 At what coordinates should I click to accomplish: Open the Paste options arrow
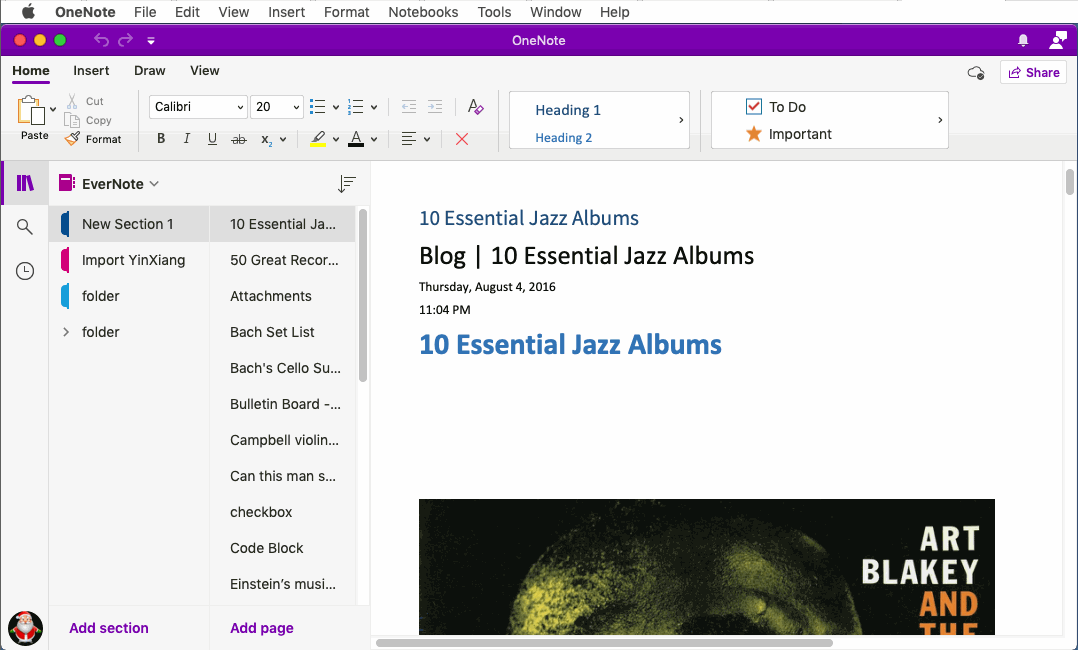click(53, 109)
